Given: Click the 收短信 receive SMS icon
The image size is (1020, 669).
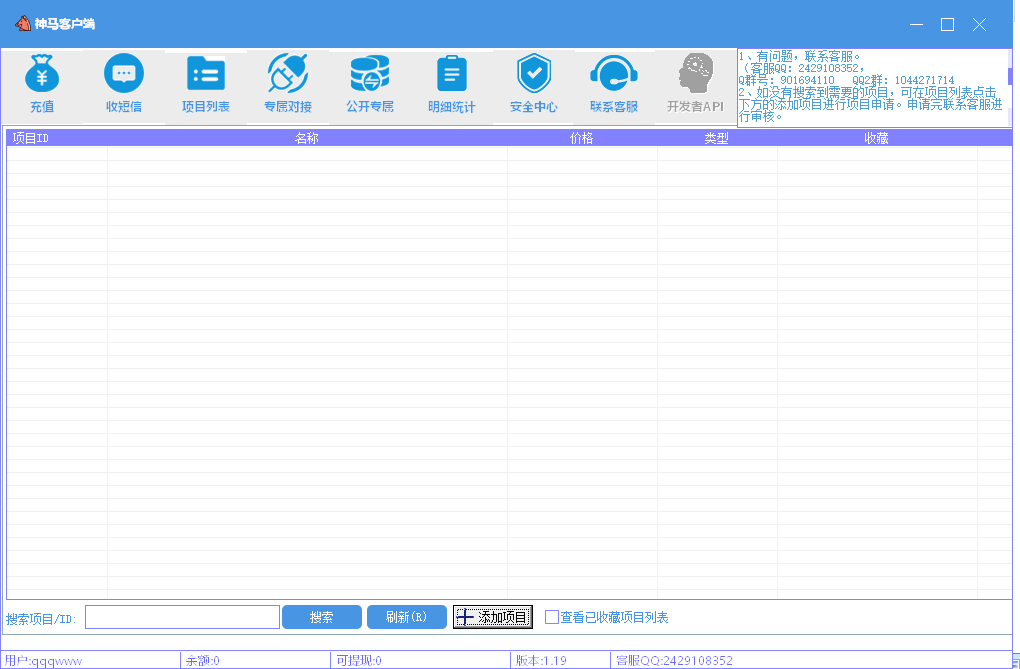Looking at the screenshot, I should pyautogui.click(x=124, y=75).
